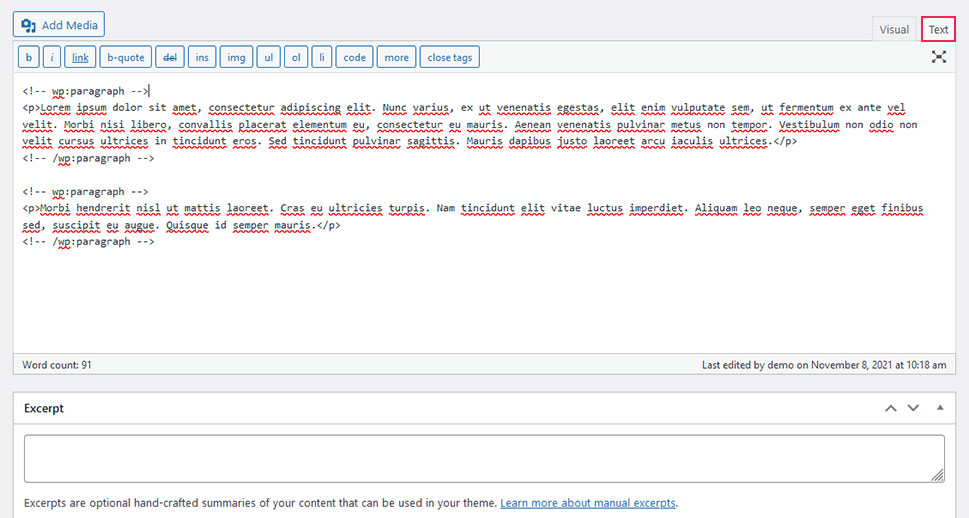Insert blockquote with b-quote button
Viewport: 969px width, 518px height.
point(125,57)
